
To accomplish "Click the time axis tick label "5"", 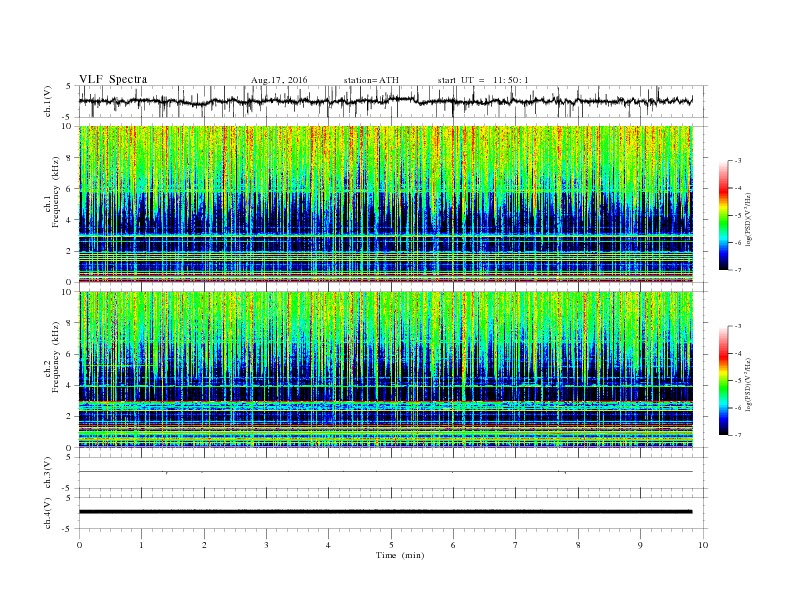I will click(x=391, y=545).
